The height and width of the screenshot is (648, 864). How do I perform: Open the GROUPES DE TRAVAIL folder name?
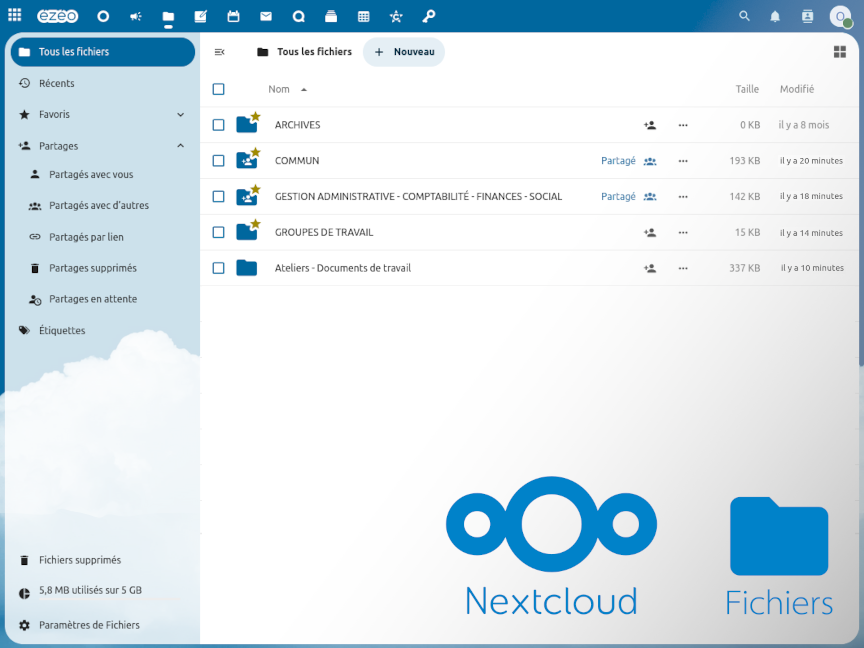(324, 233)
